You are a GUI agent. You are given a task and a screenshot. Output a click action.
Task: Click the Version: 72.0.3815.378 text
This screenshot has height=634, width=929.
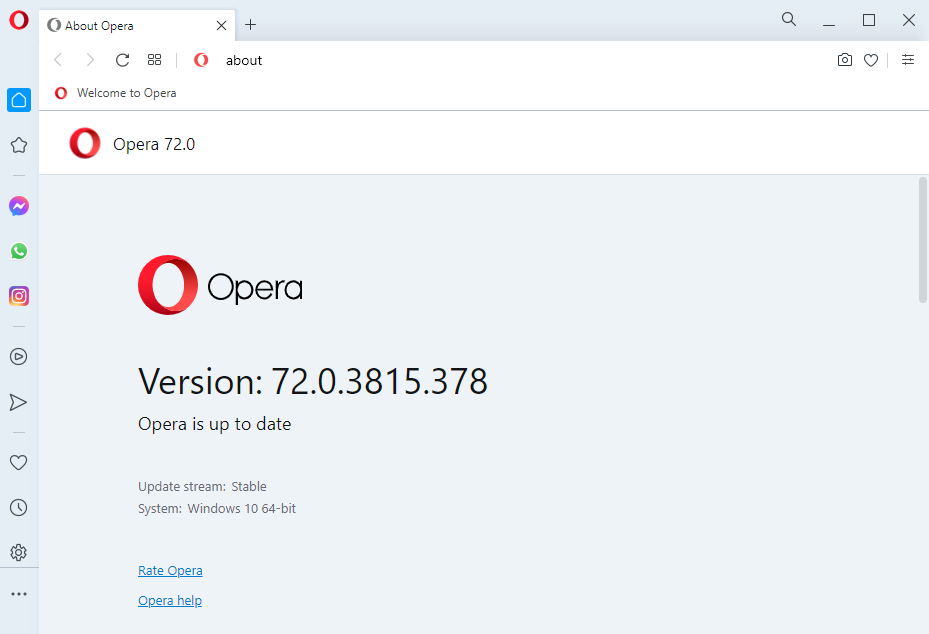[x=313, y=381]
